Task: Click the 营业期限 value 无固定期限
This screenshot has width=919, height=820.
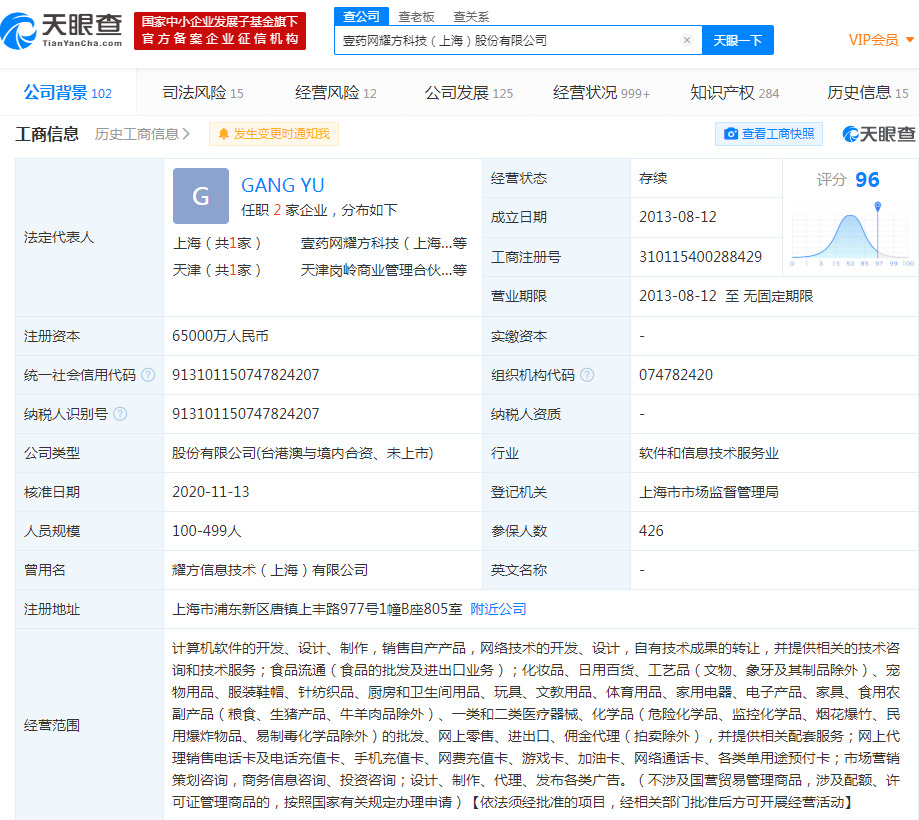Action: tap(778, 296)
